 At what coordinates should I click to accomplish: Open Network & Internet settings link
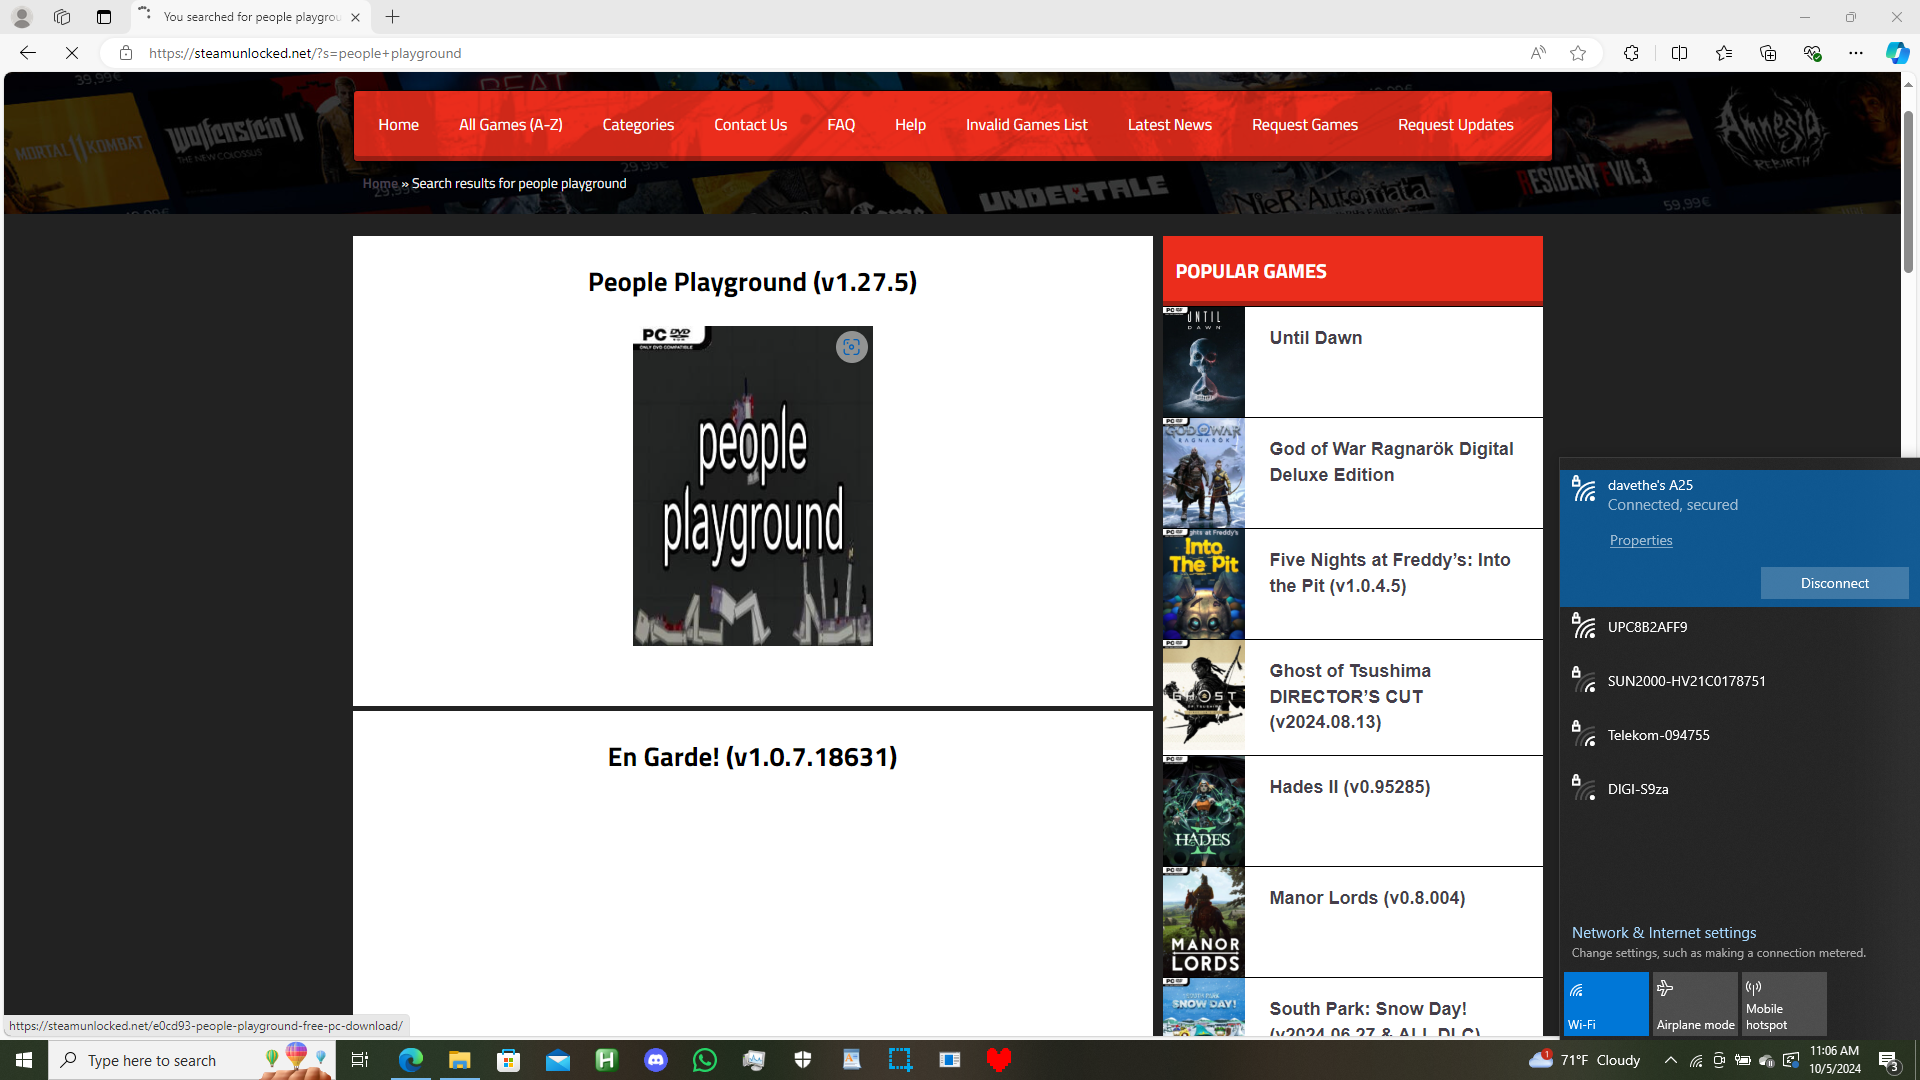pyautogui.click(x=1663, y=932)
